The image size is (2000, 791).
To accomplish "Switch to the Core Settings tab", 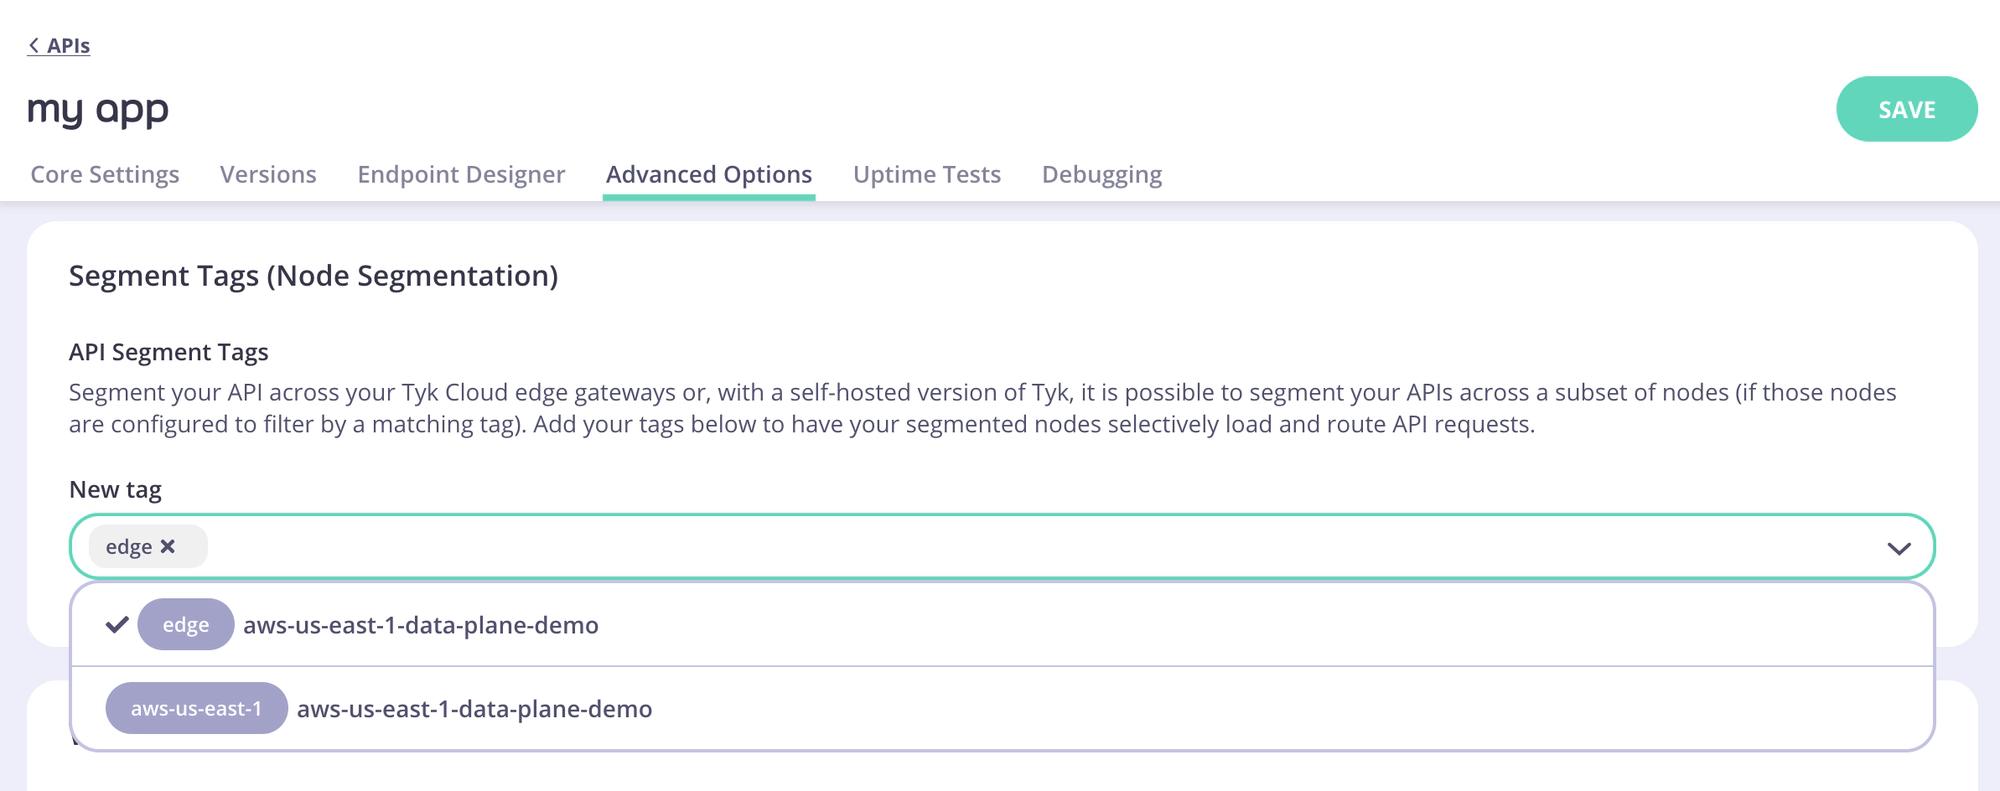I will pyautogui.click(x=104, y=174).
